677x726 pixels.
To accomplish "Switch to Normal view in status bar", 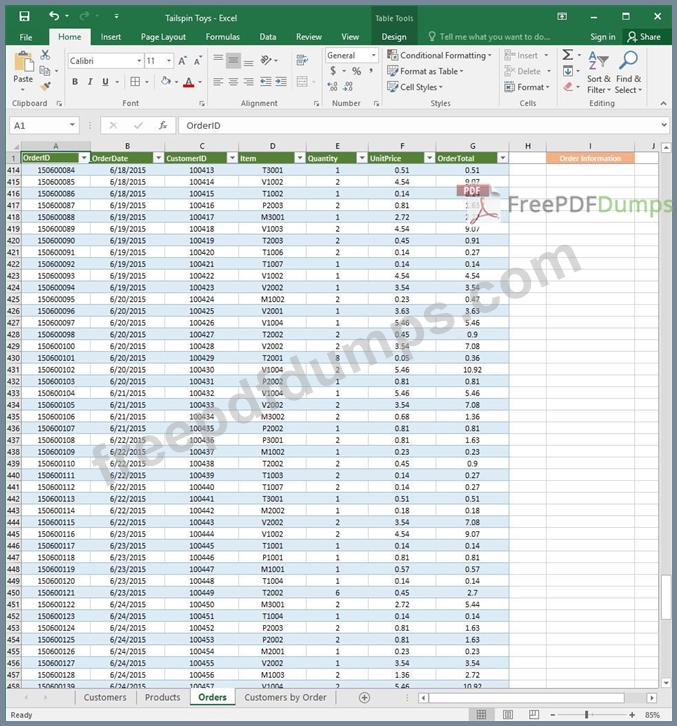I will pos(481,714).
